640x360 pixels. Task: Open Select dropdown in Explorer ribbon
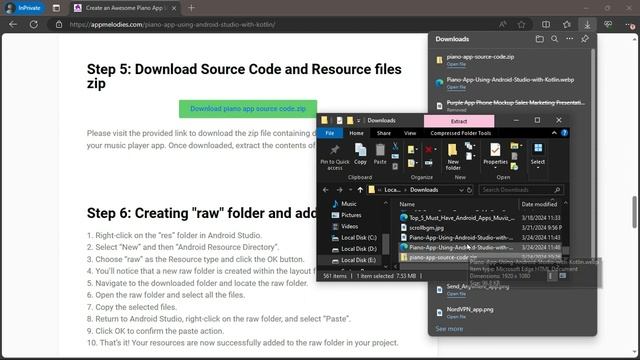(538, 156)
